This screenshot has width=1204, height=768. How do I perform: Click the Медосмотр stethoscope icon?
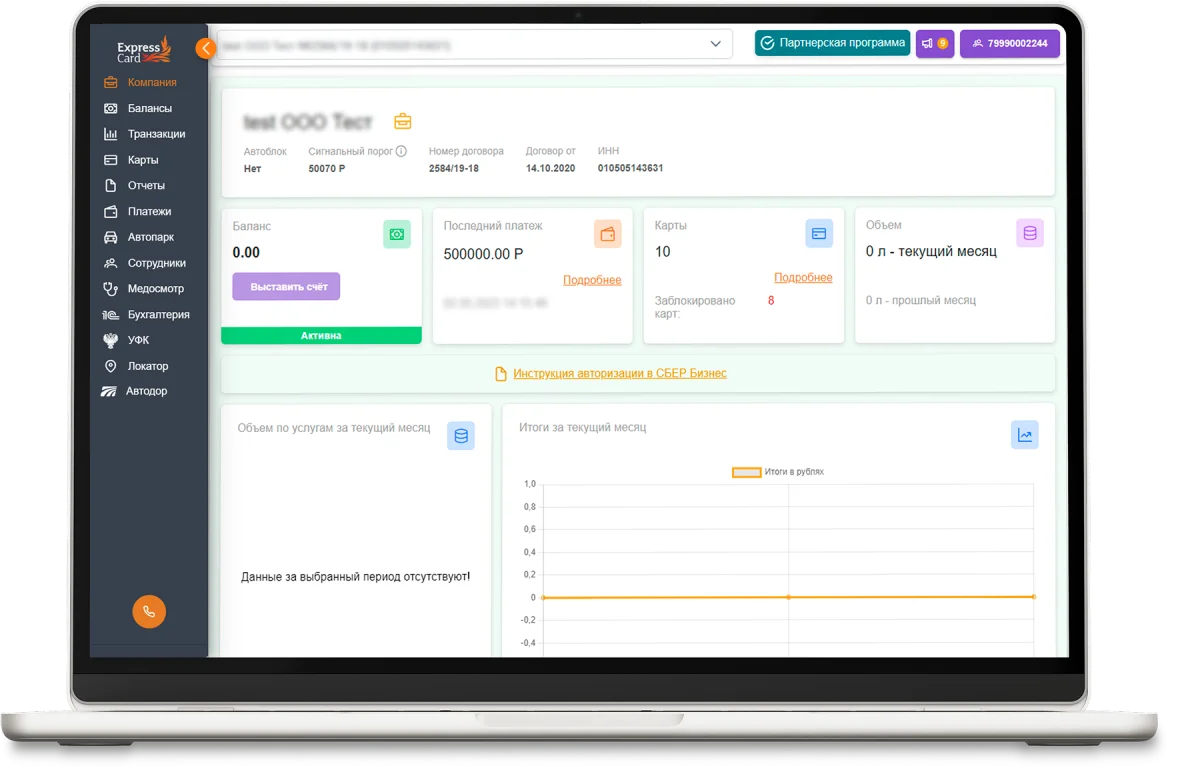[x=110, y=288]
